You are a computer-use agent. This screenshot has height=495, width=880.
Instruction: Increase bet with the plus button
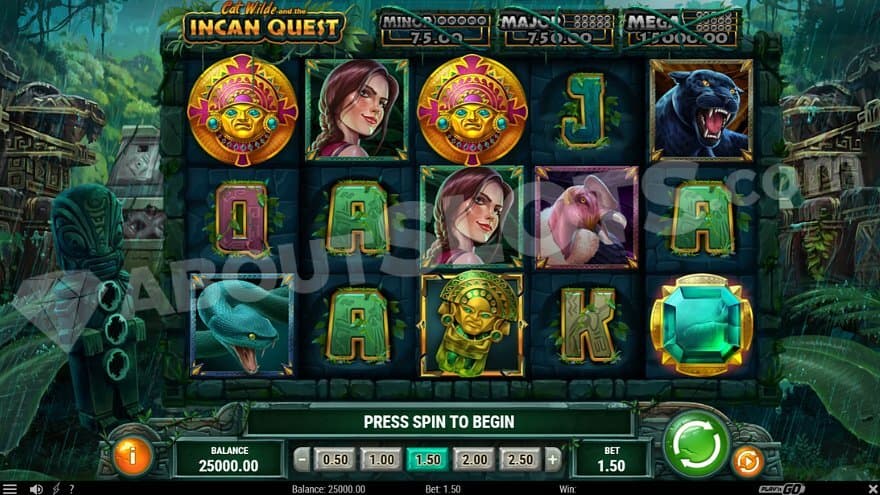click(553, 460)
